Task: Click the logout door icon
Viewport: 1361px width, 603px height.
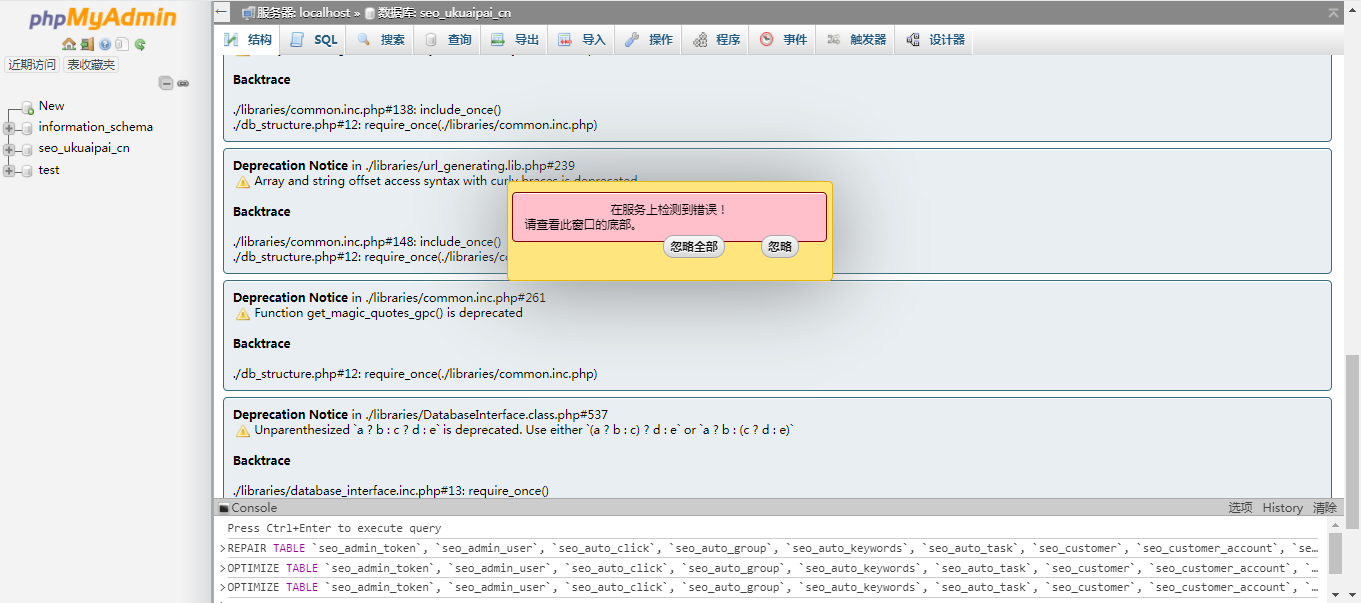Action: [87, 44]
